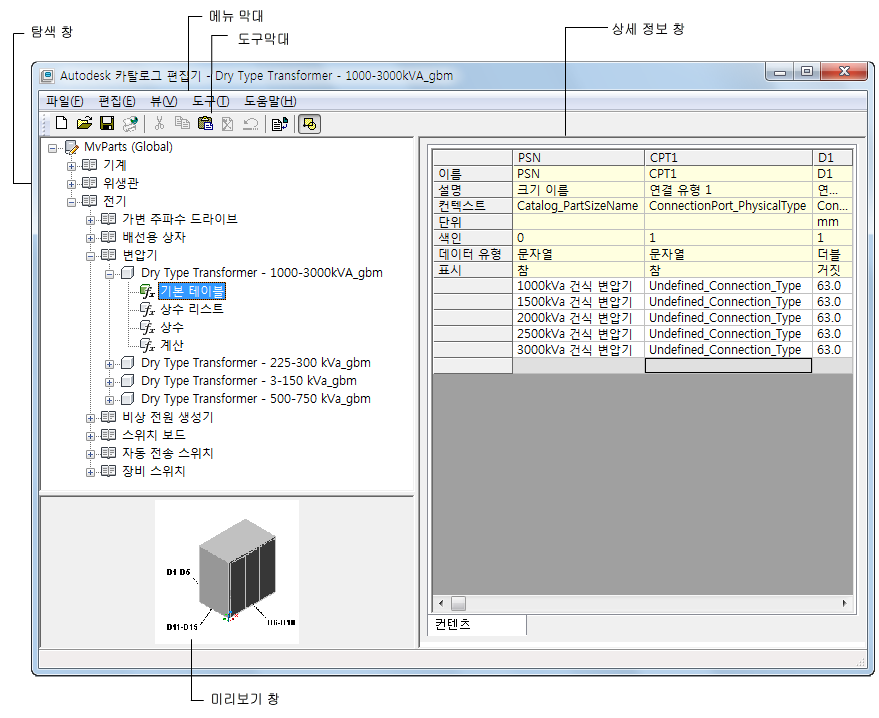The image size is (879, 718).
Task: Select the 상수 리스트 tree item
Action: click(192, 309)
